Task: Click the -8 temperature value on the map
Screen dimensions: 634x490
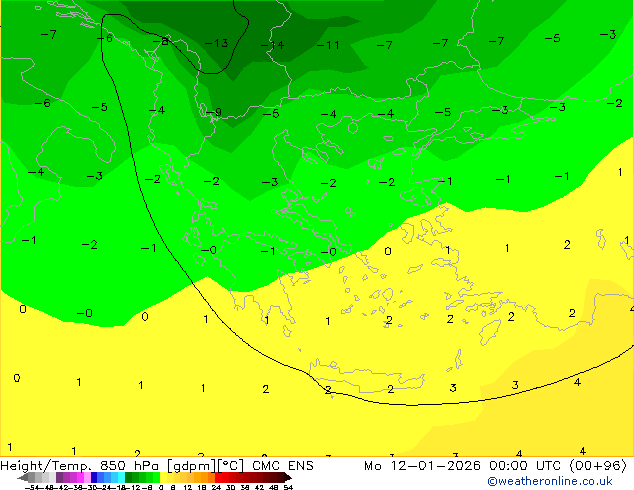Action: (161, 41)
